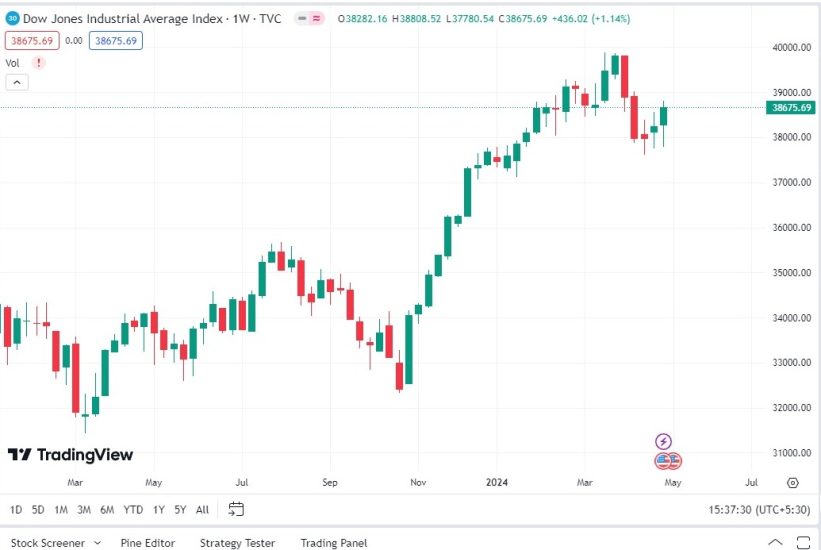
Task: Click the TradingView logo
Action: (x=70, y=455)
